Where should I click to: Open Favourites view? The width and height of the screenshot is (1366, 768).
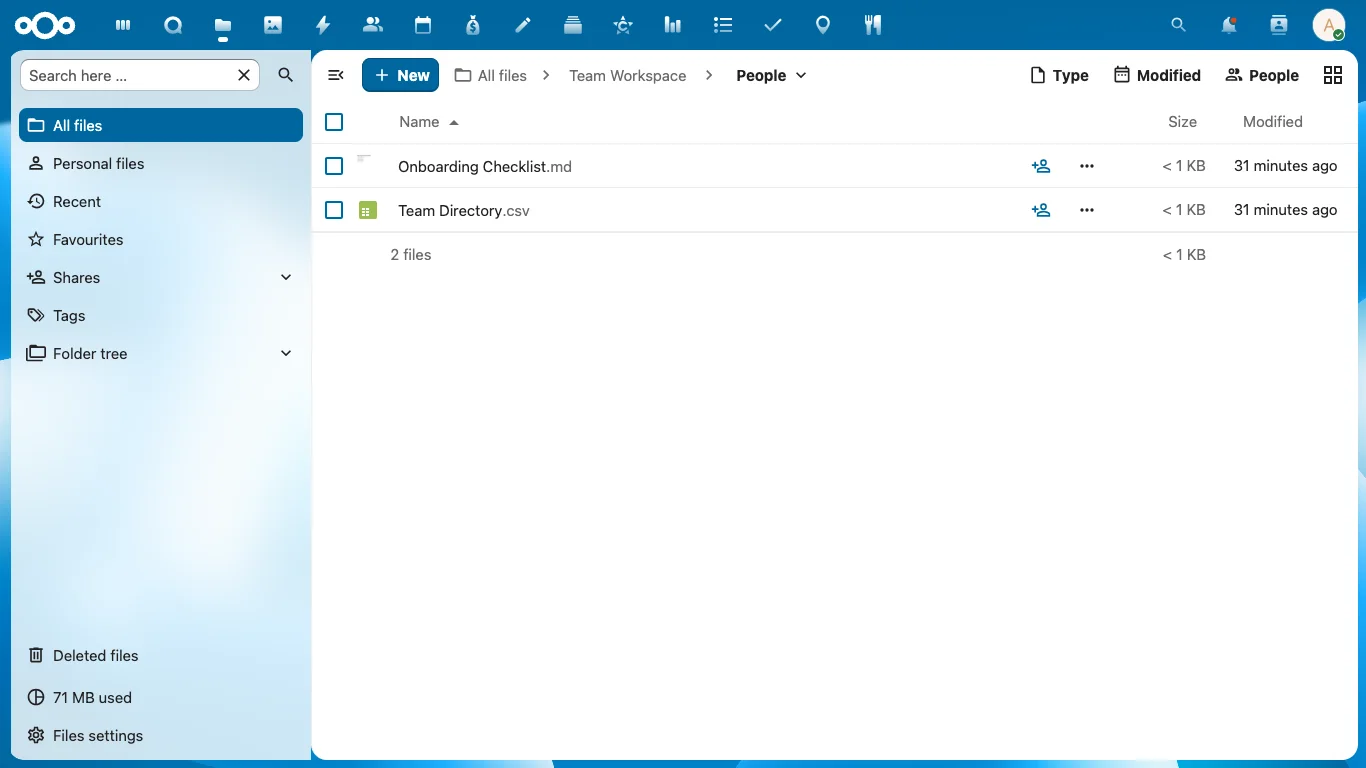tap(161, 239)
